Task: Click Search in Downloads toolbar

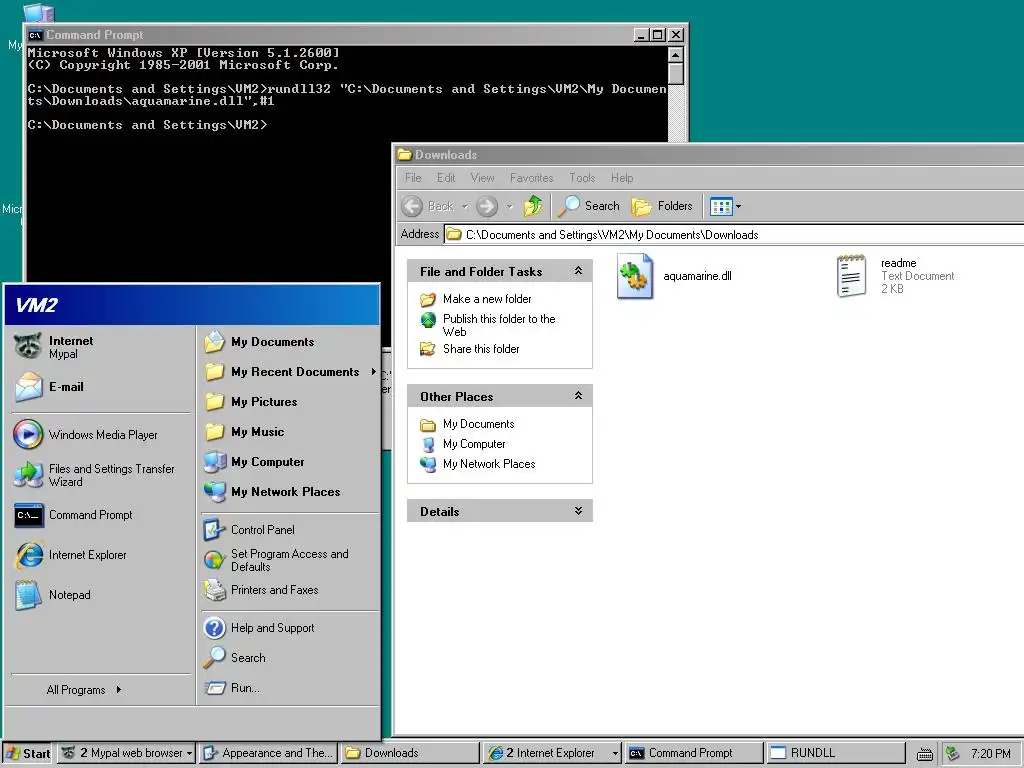Action: click(x=589, y=206)
